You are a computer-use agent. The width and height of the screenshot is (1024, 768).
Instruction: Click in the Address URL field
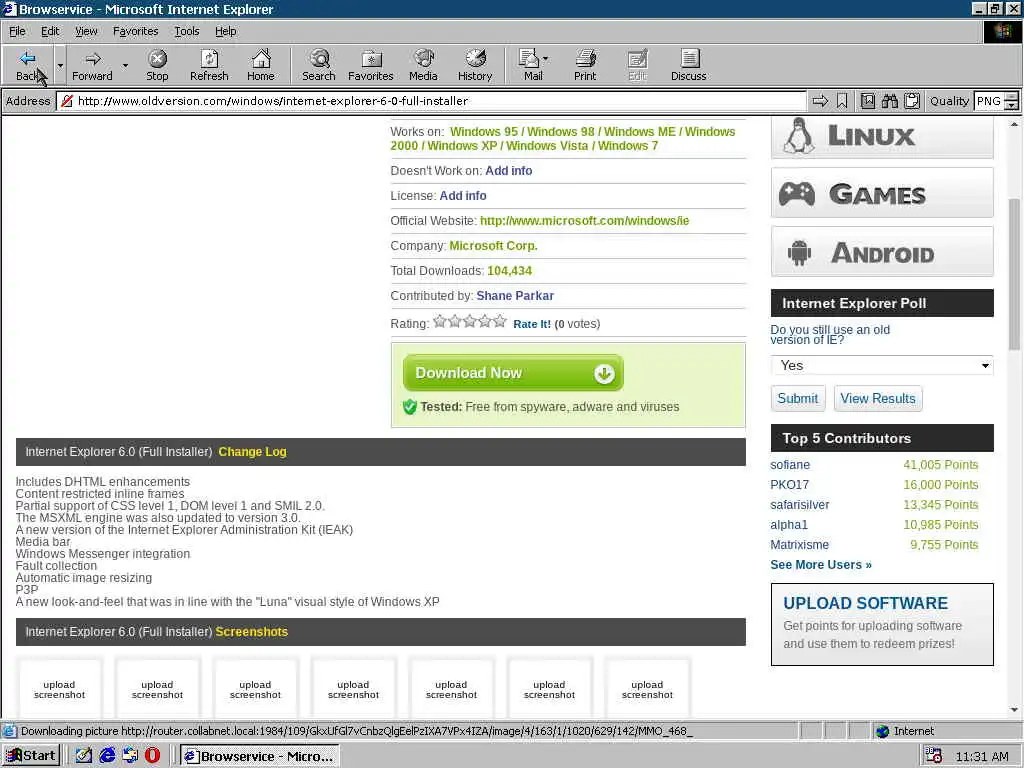(x=431, y=101)
